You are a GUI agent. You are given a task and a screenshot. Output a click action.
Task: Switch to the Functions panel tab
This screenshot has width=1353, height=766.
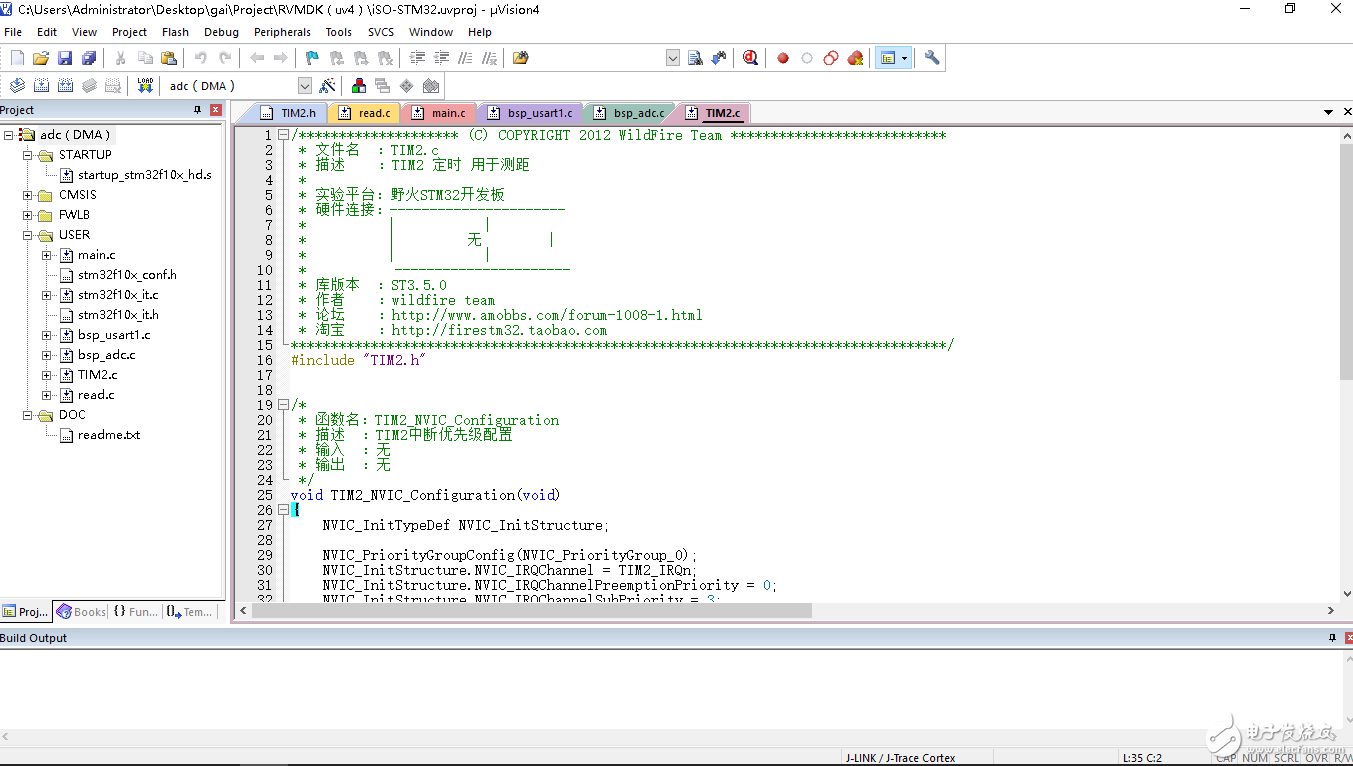click(x=135, y=612)
